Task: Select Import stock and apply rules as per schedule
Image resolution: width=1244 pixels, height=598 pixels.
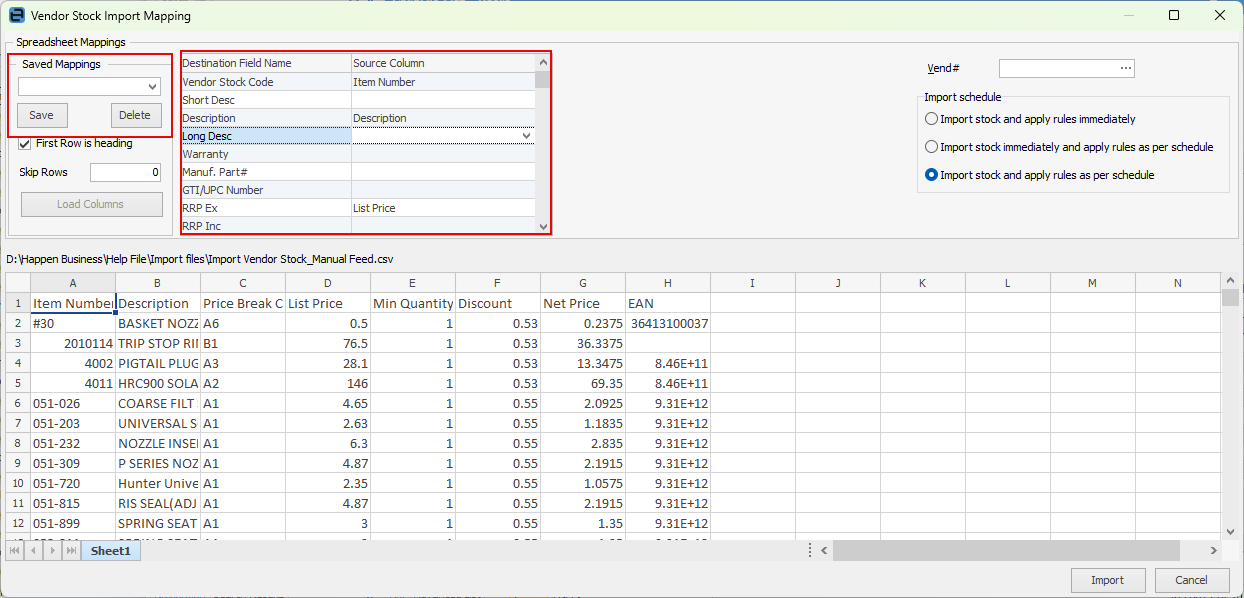Action: tap(932, 175)
